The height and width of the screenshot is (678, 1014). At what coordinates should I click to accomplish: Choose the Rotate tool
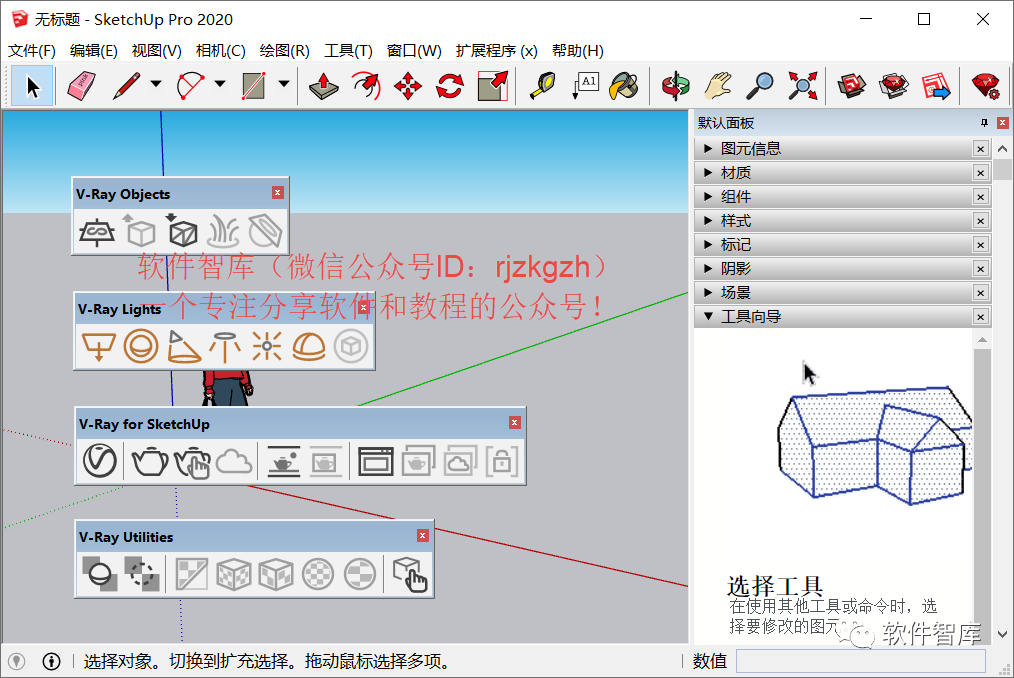click(x=450, y=85)
